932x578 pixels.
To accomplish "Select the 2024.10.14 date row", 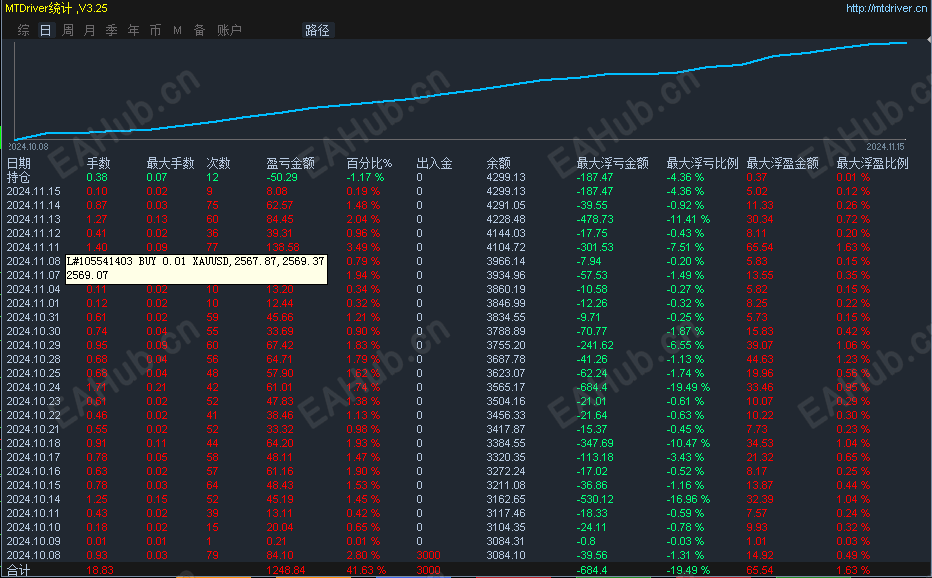I will 33,500.
